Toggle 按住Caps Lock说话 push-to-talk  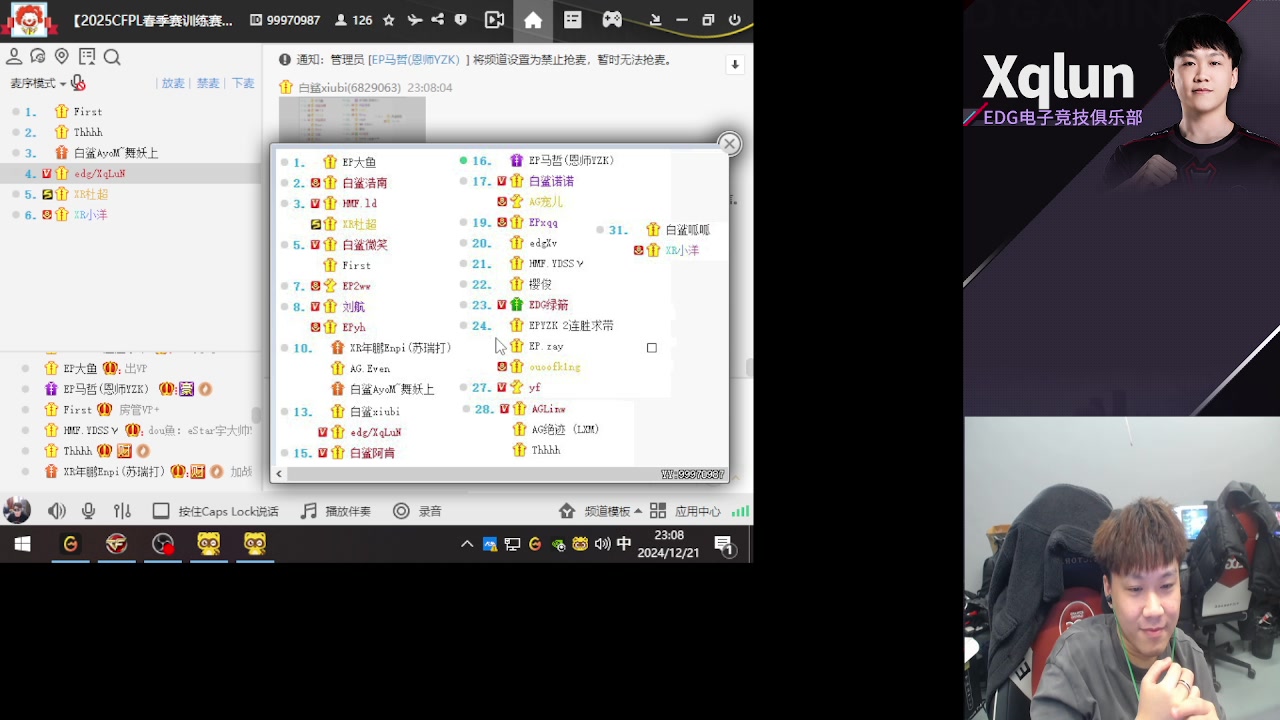[215, 511]
